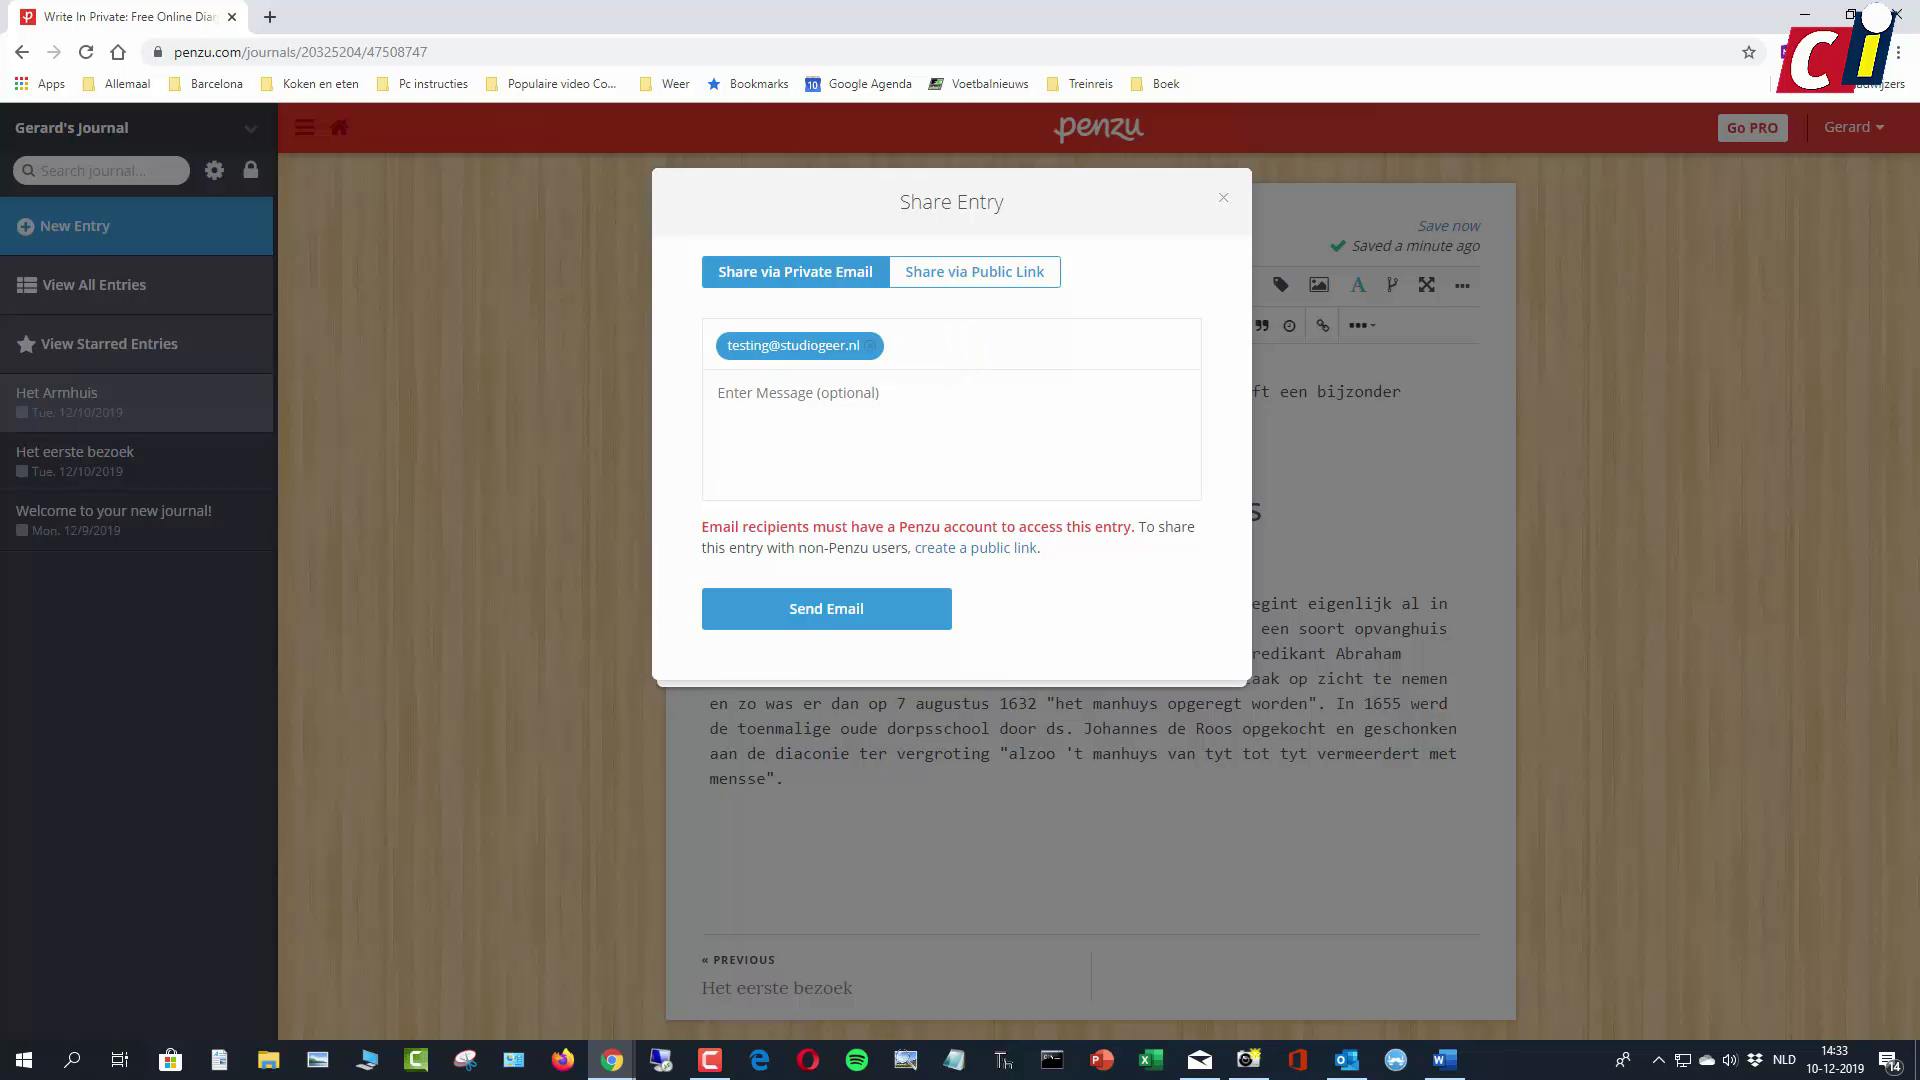This screenshot has width=1920, height=1080.
Task: Click the tag icon in the editor toolbar
Action: (x=1281, y=285)
